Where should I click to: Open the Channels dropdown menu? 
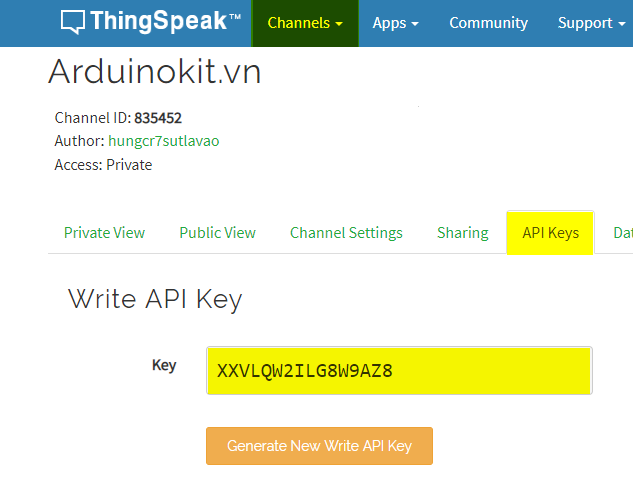[x=305, y=23]
